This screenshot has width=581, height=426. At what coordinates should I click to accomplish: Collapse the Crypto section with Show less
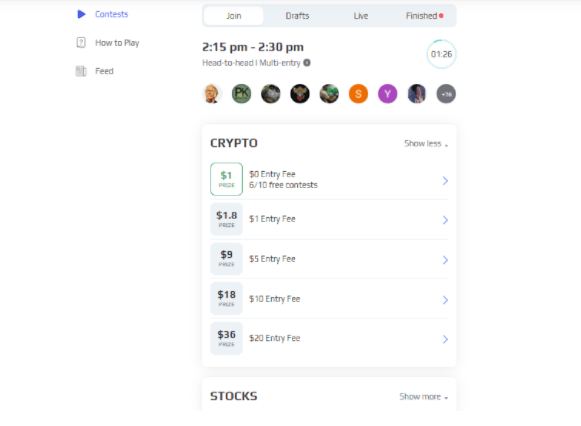click(426, 144)
